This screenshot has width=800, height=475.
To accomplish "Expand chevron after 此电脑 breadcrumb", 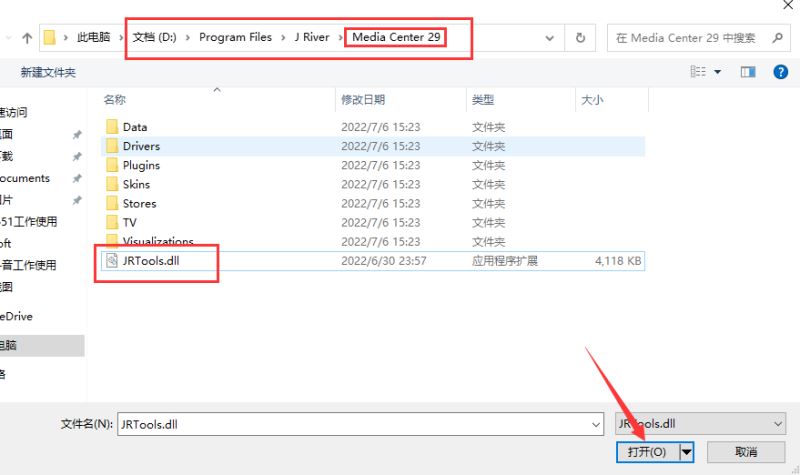I will pos(121,38).
